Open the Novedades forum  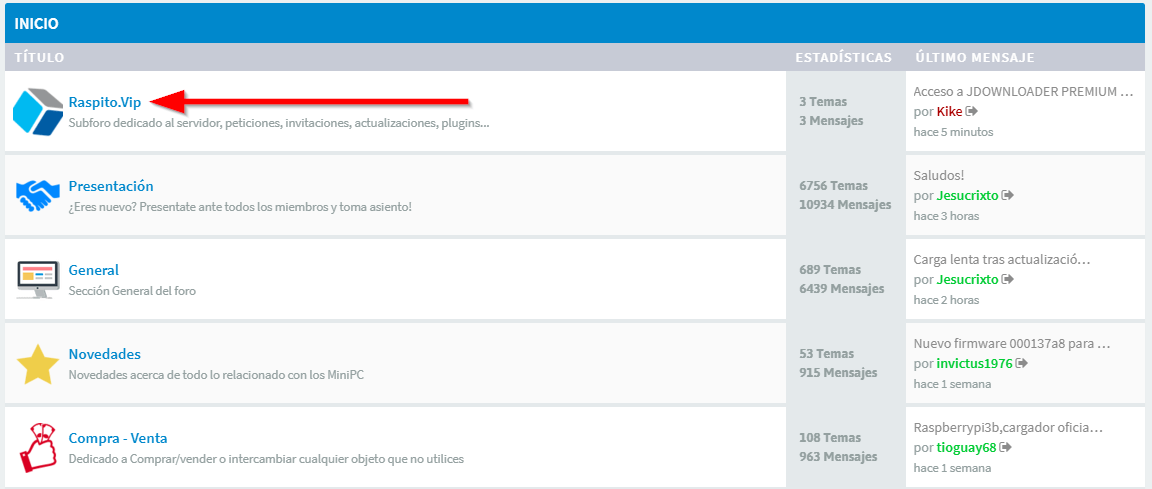[x=104, y=354]
